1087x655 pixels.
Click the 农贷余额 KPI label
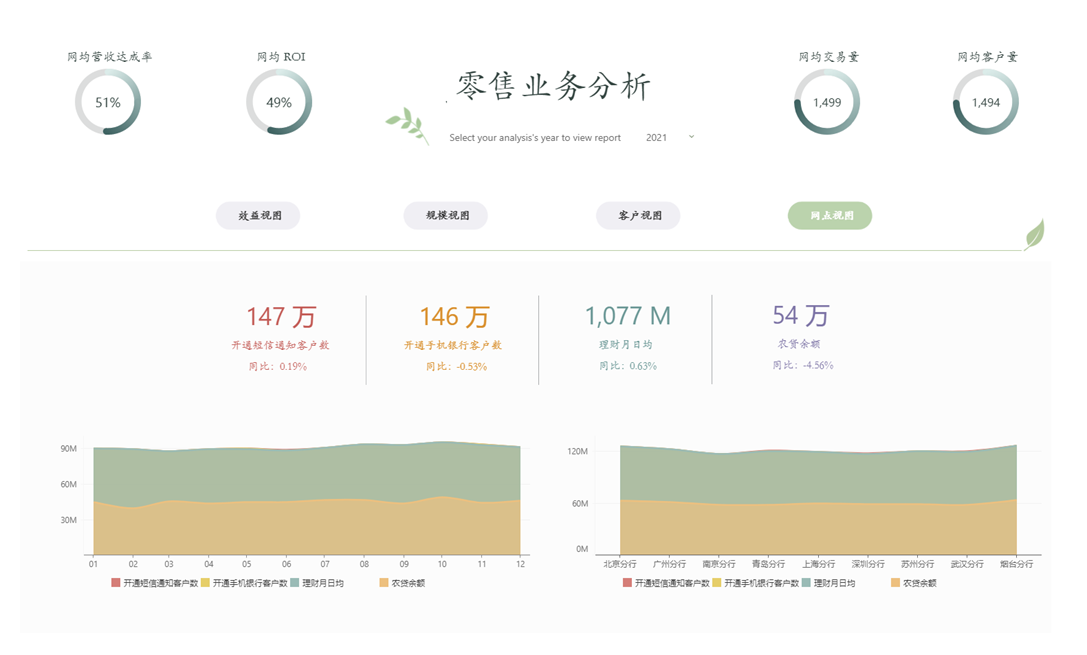(799, 344)
